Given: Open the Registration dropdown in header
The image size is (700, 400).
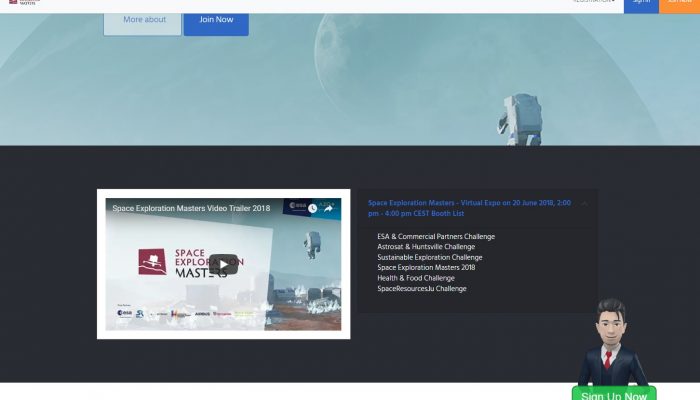Looking at the screenshot, I should [593, 3].
